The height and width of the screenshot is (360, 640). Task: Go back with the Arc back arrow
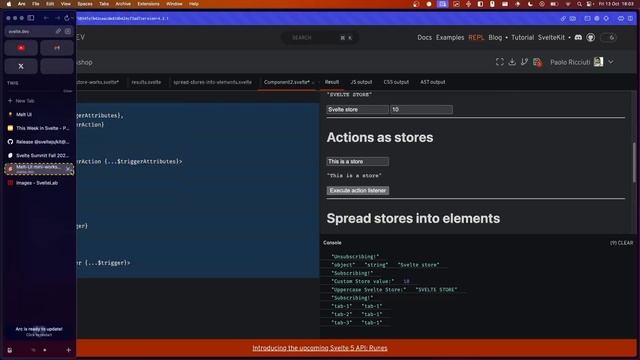(46, 18)
